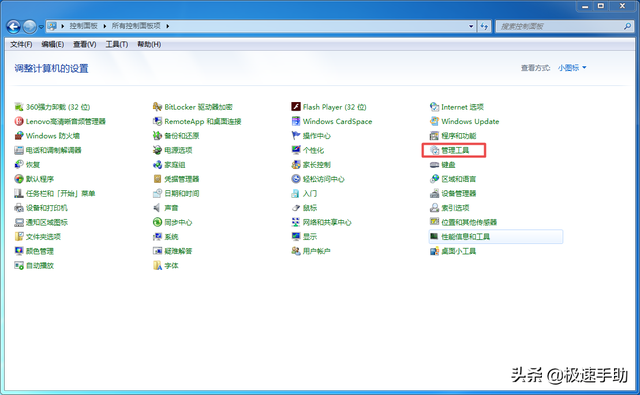Open the 管理工具 administrative tools link

click(x=455, y=150)
